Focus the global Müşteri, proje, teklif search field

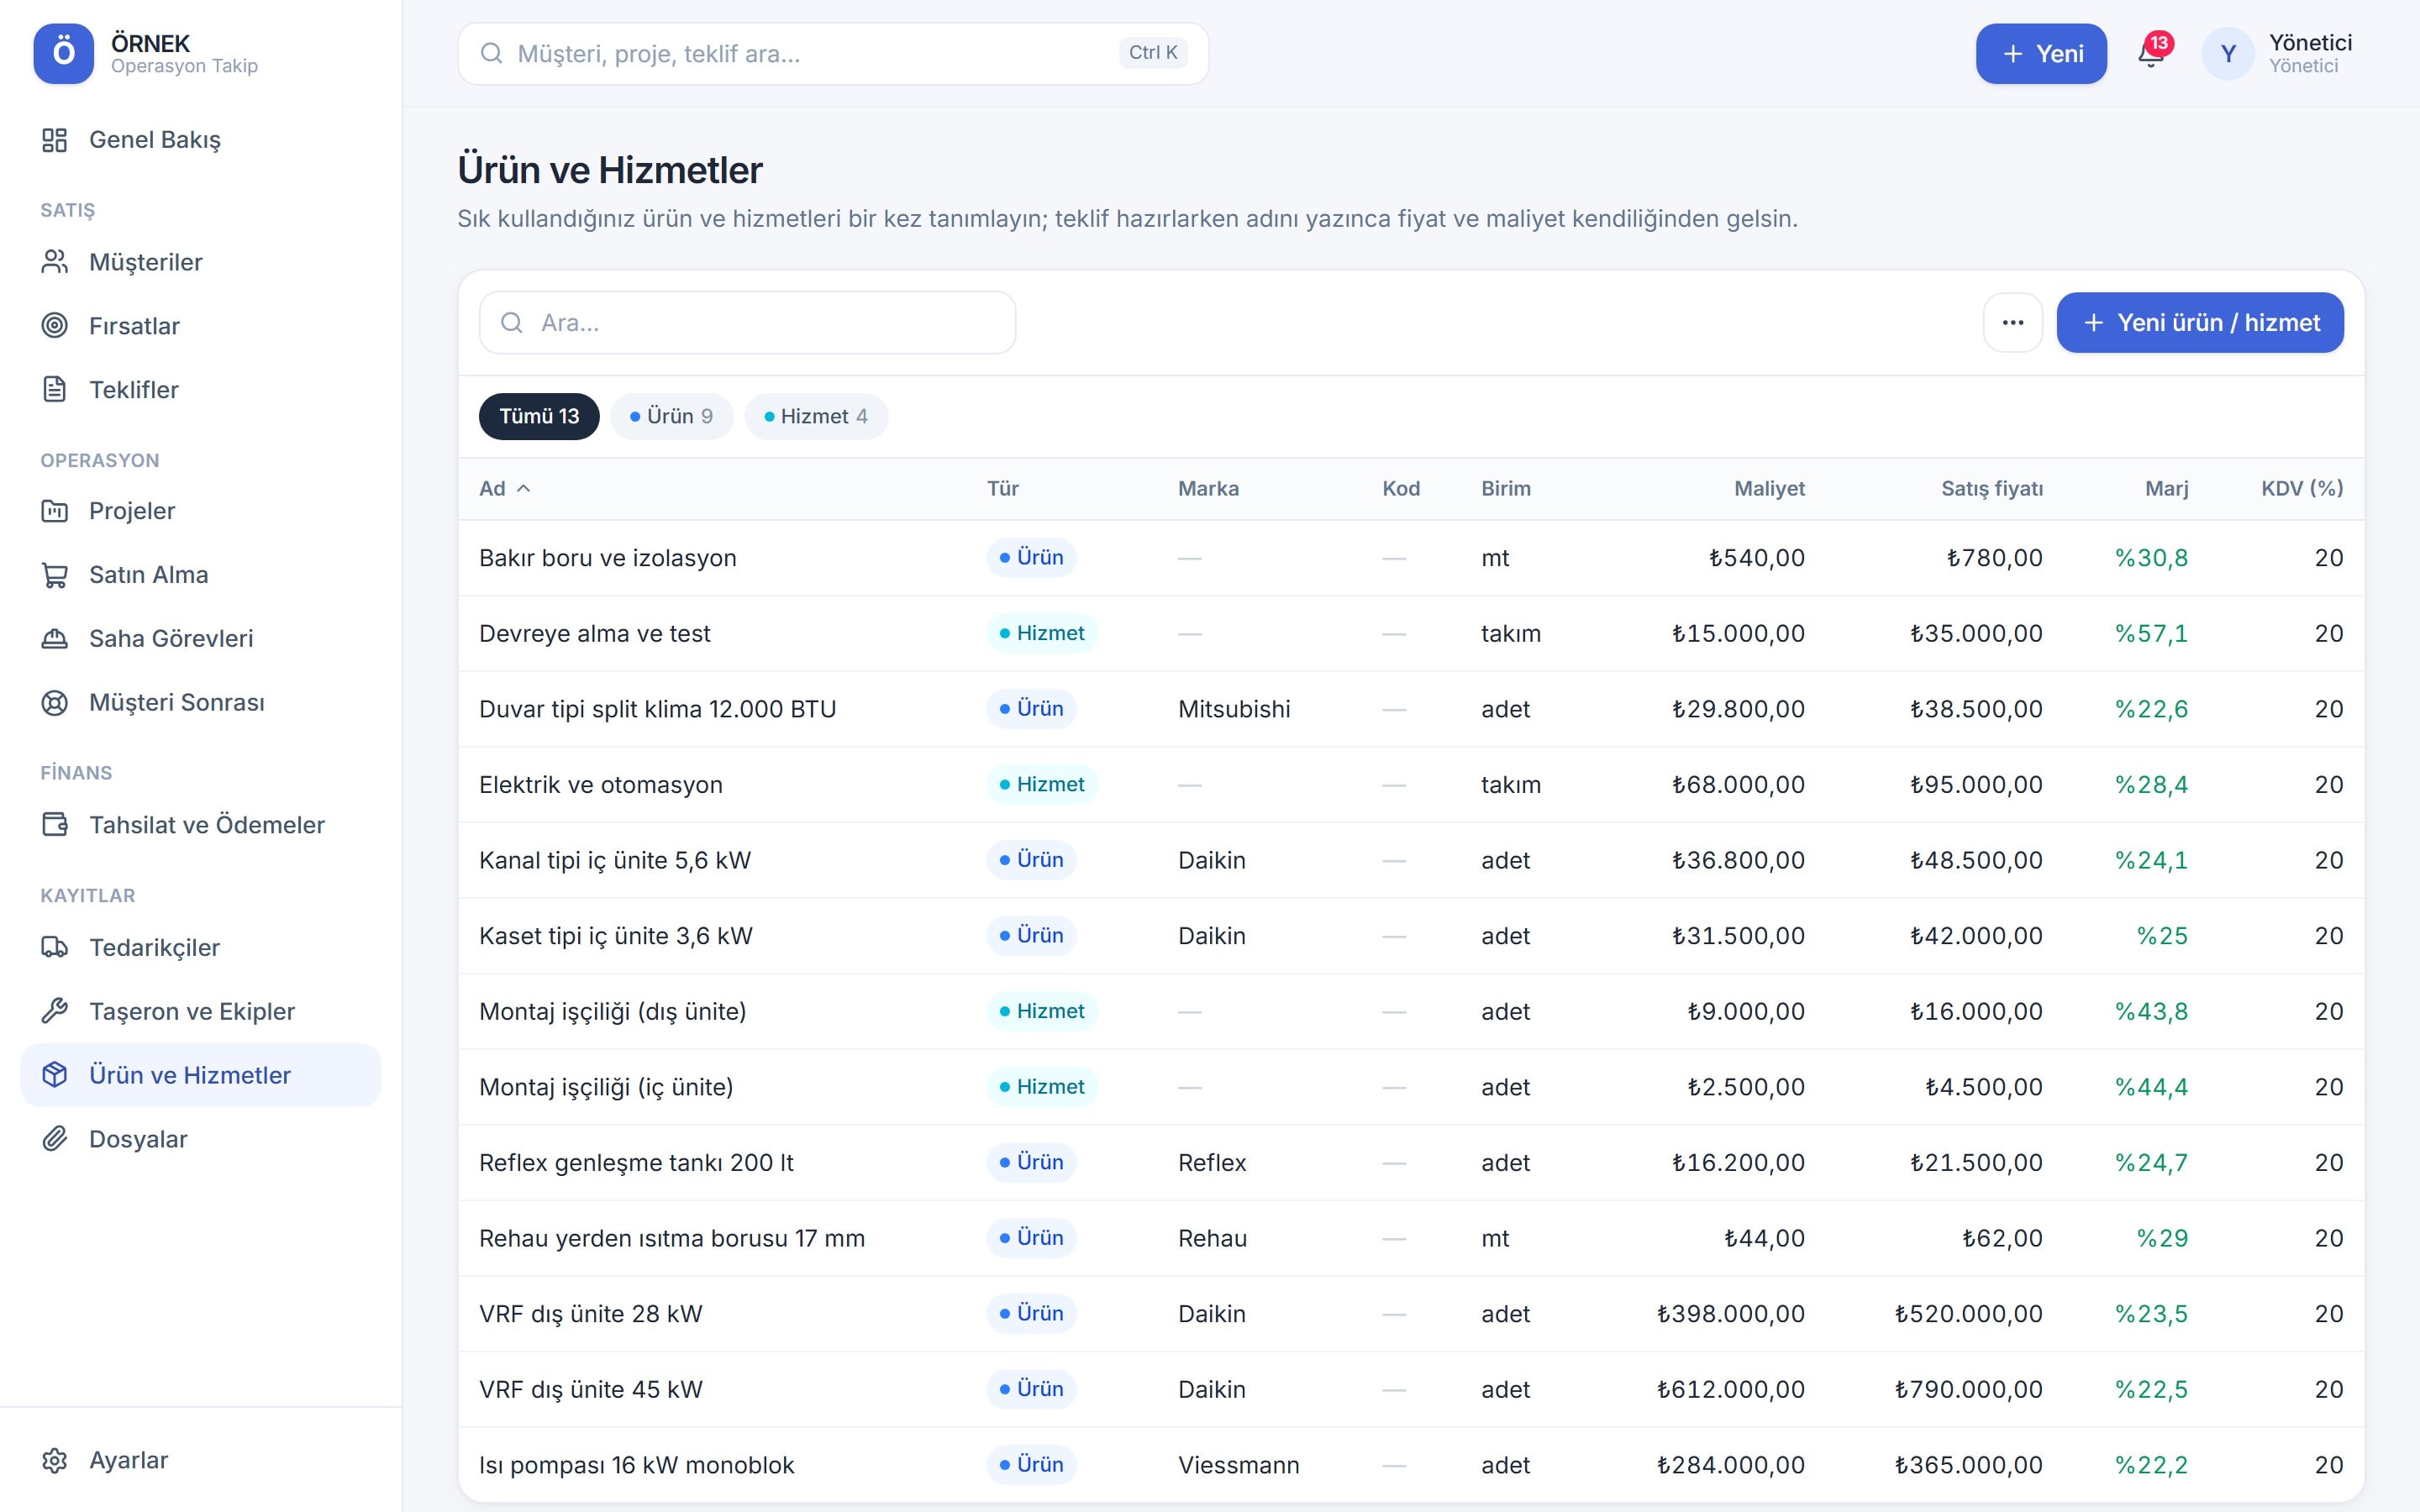[x=833, y=54]
